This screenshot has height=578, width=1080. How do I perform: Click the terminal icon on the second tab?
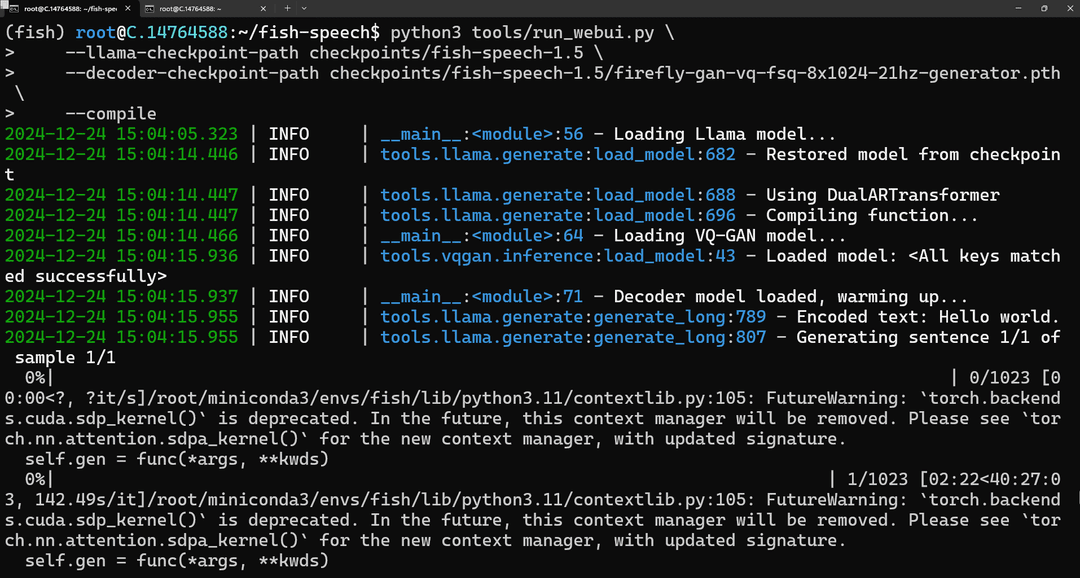click(149, 8)
